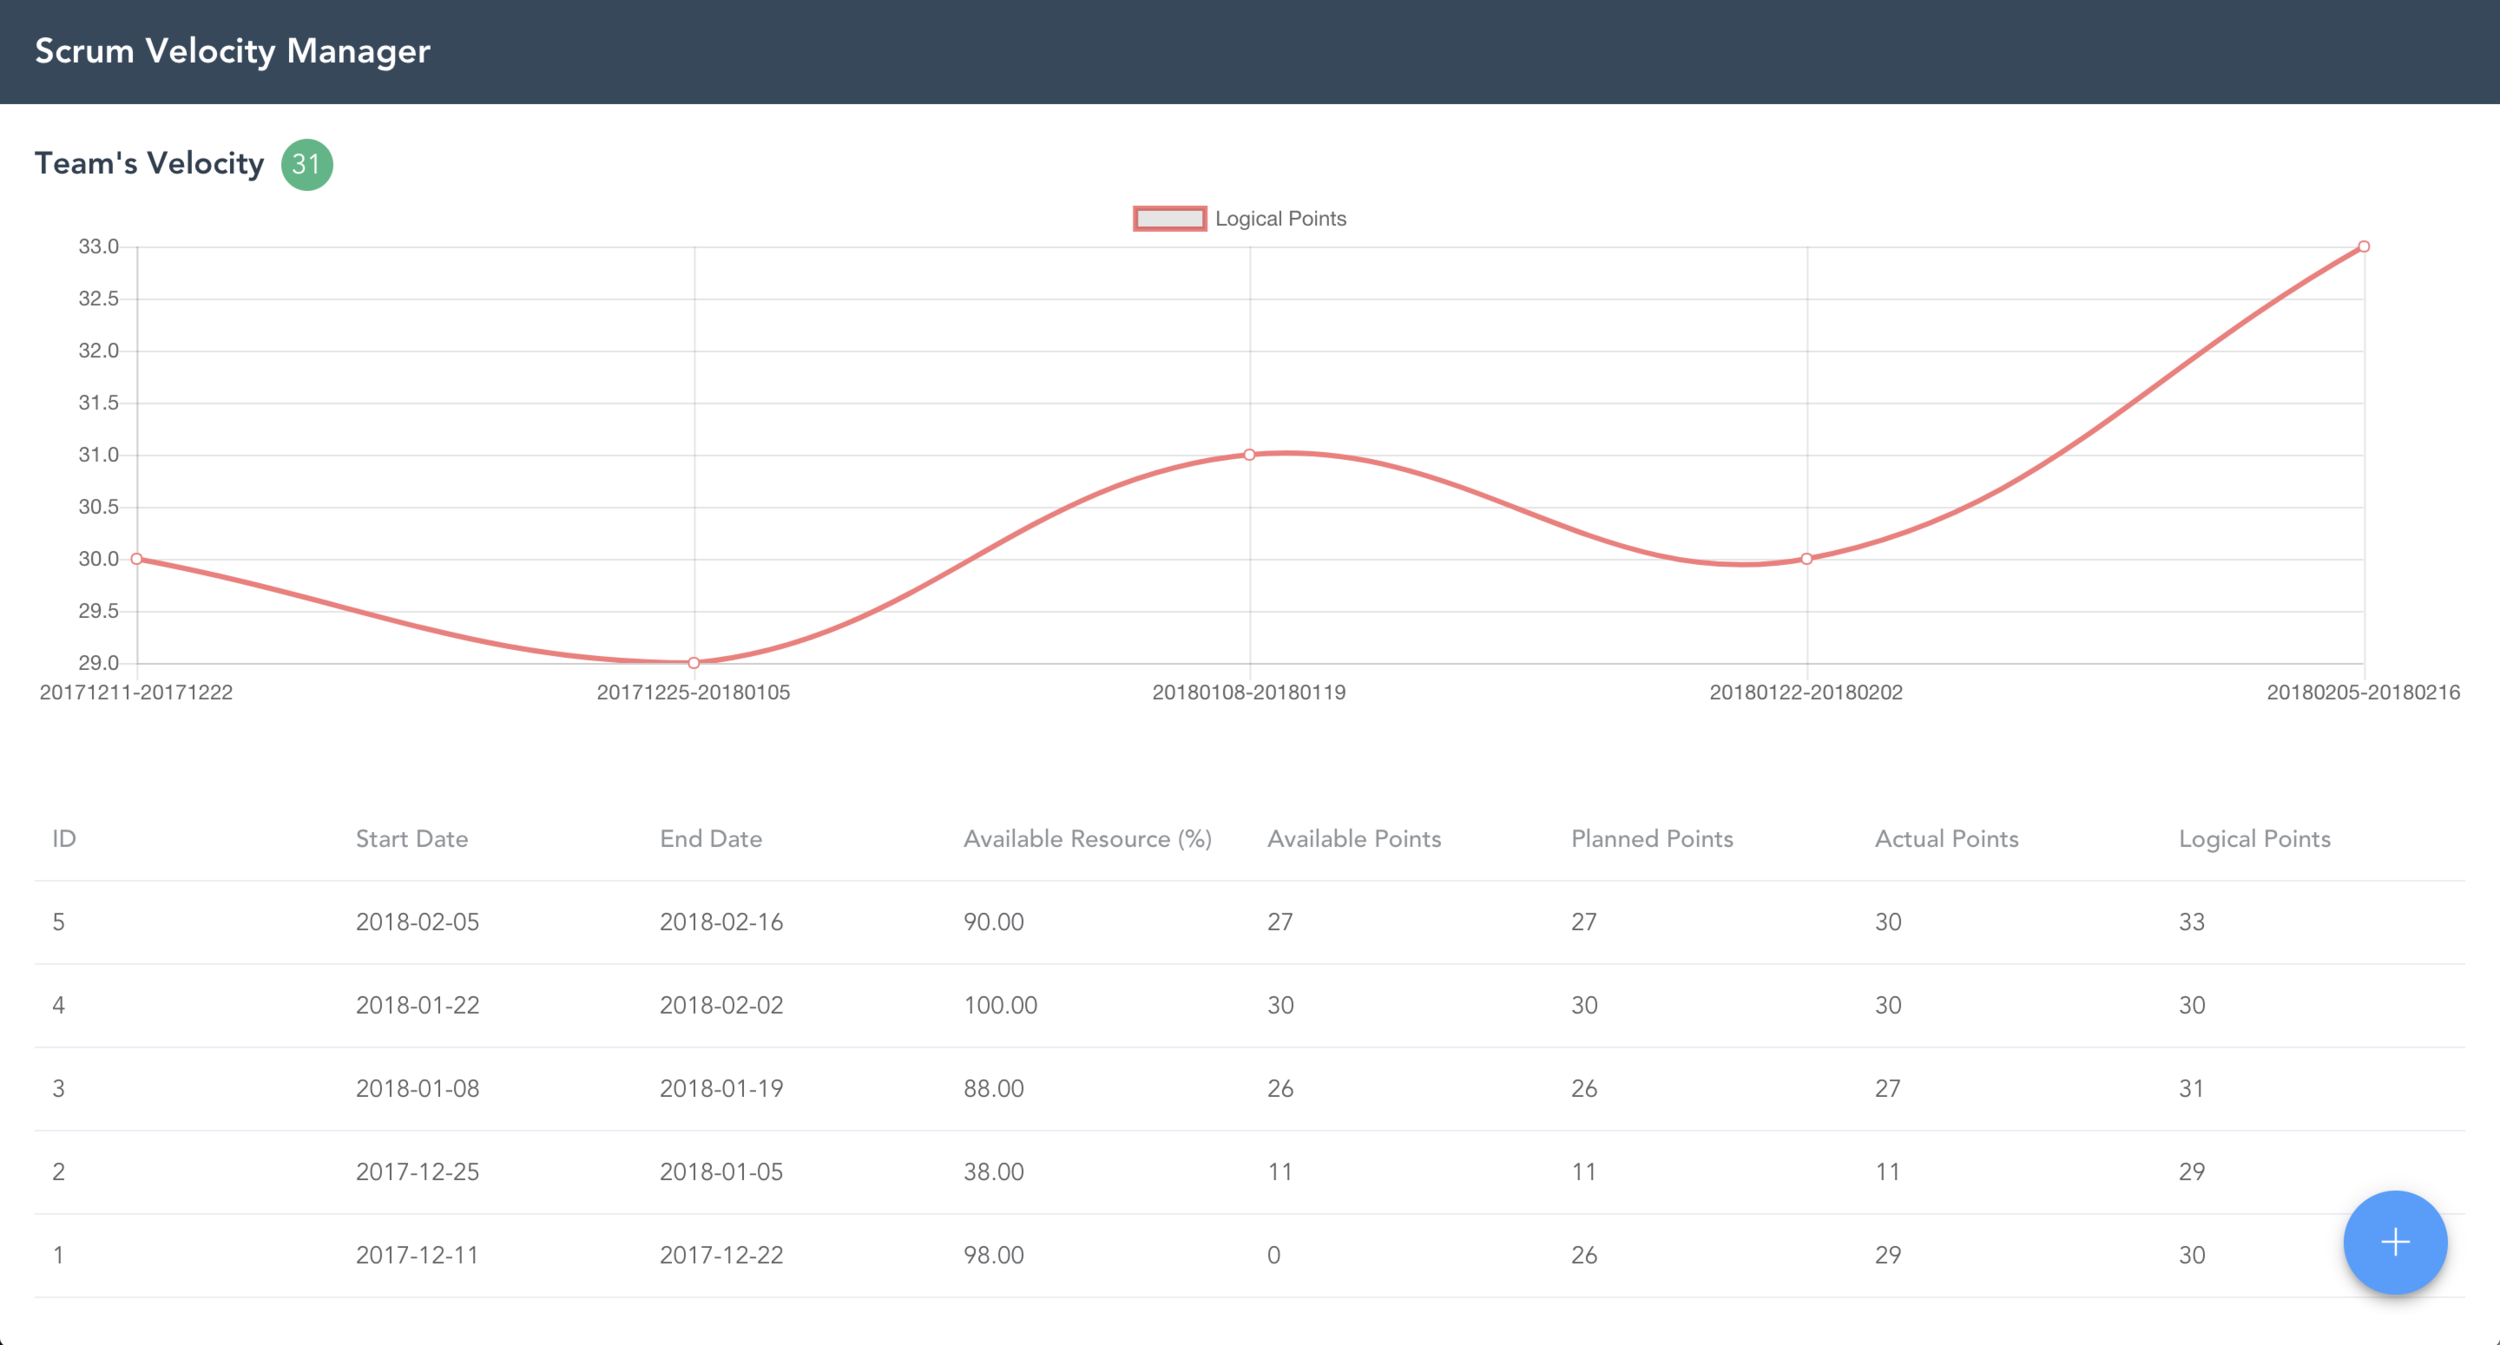Click the lowest chart point at 29.0
2500x1345 pixels.
click(x=693, y=663)
